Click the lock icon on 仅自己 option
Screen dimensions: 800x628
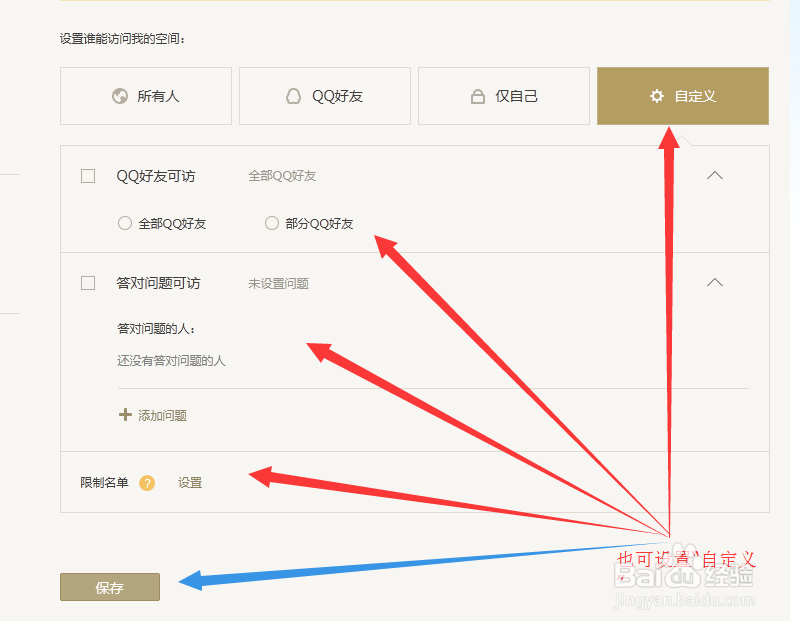(478, 95)
